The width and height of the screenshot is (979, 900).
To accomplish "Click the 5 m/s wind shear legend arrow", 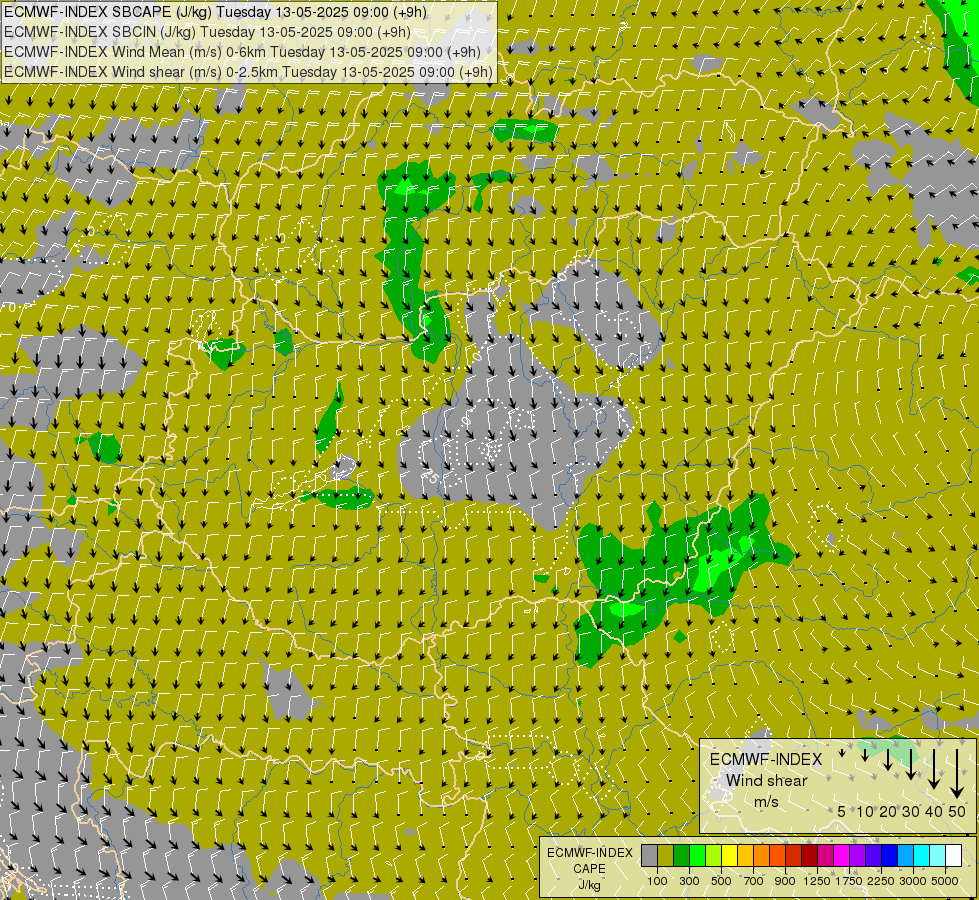I will click(x=842, y=753).
